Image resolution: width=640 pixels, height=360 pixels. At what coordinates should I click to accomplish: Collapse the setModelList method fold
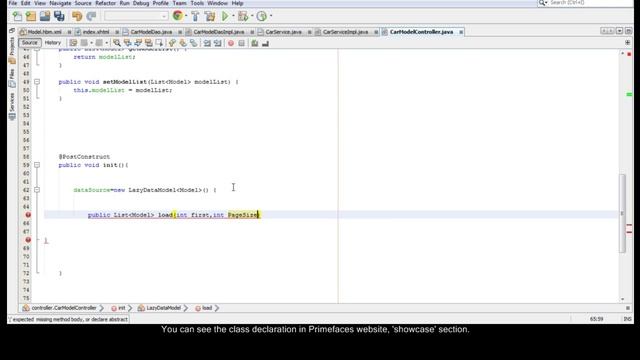pos(37,82)
